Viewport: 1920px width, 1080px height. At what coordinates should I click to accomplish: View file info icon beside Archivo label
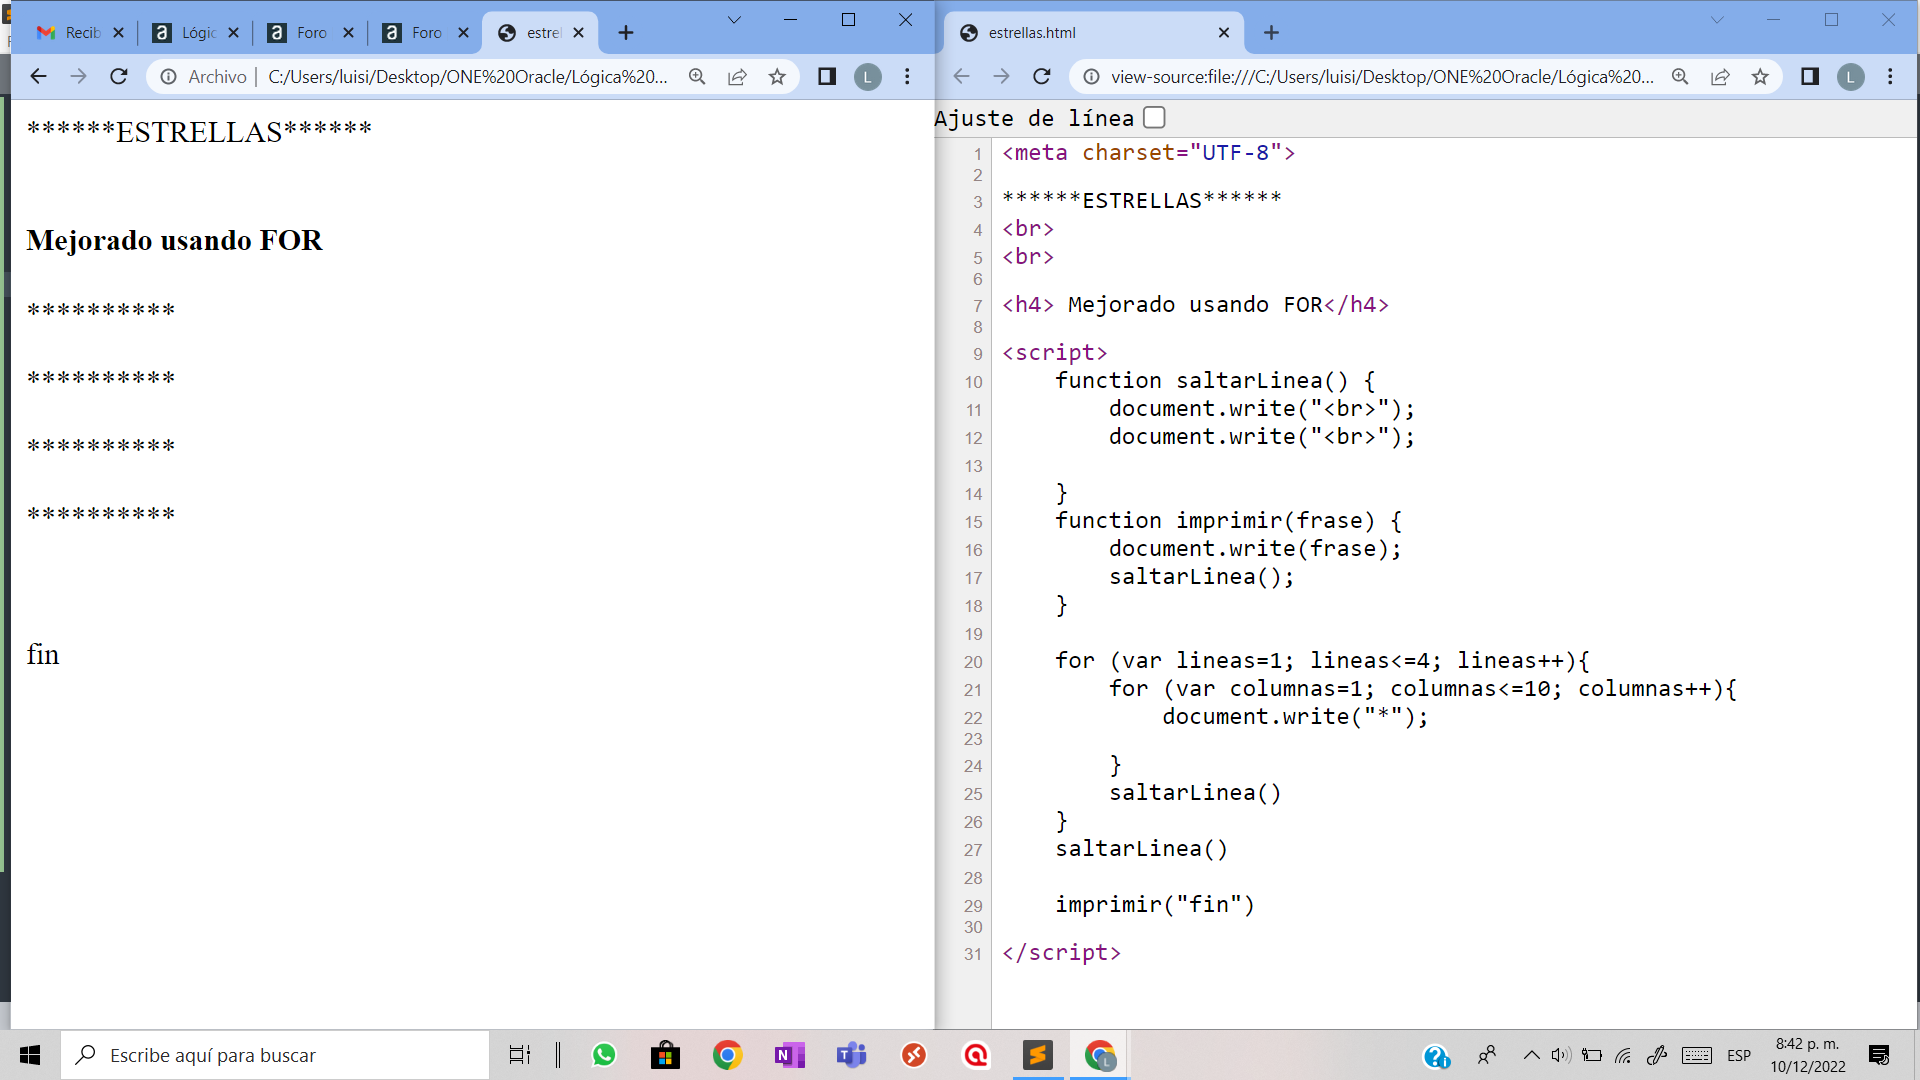(x=169, y=77)
